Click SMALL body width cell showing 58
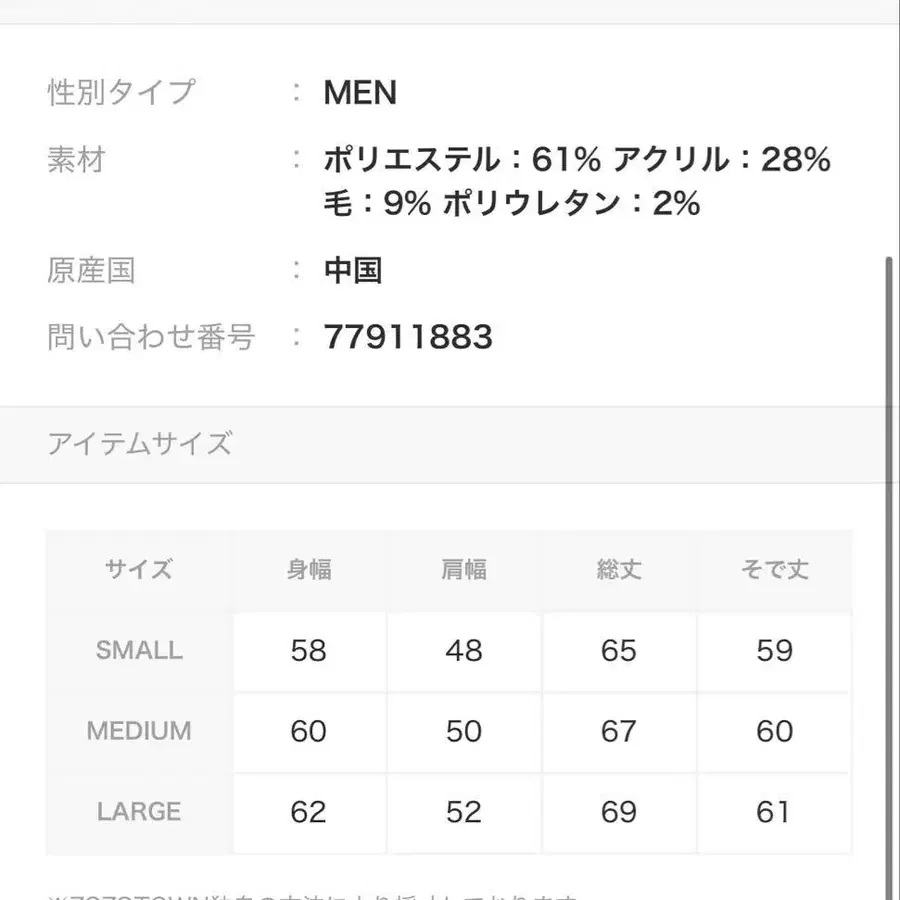 click(309, 651)
